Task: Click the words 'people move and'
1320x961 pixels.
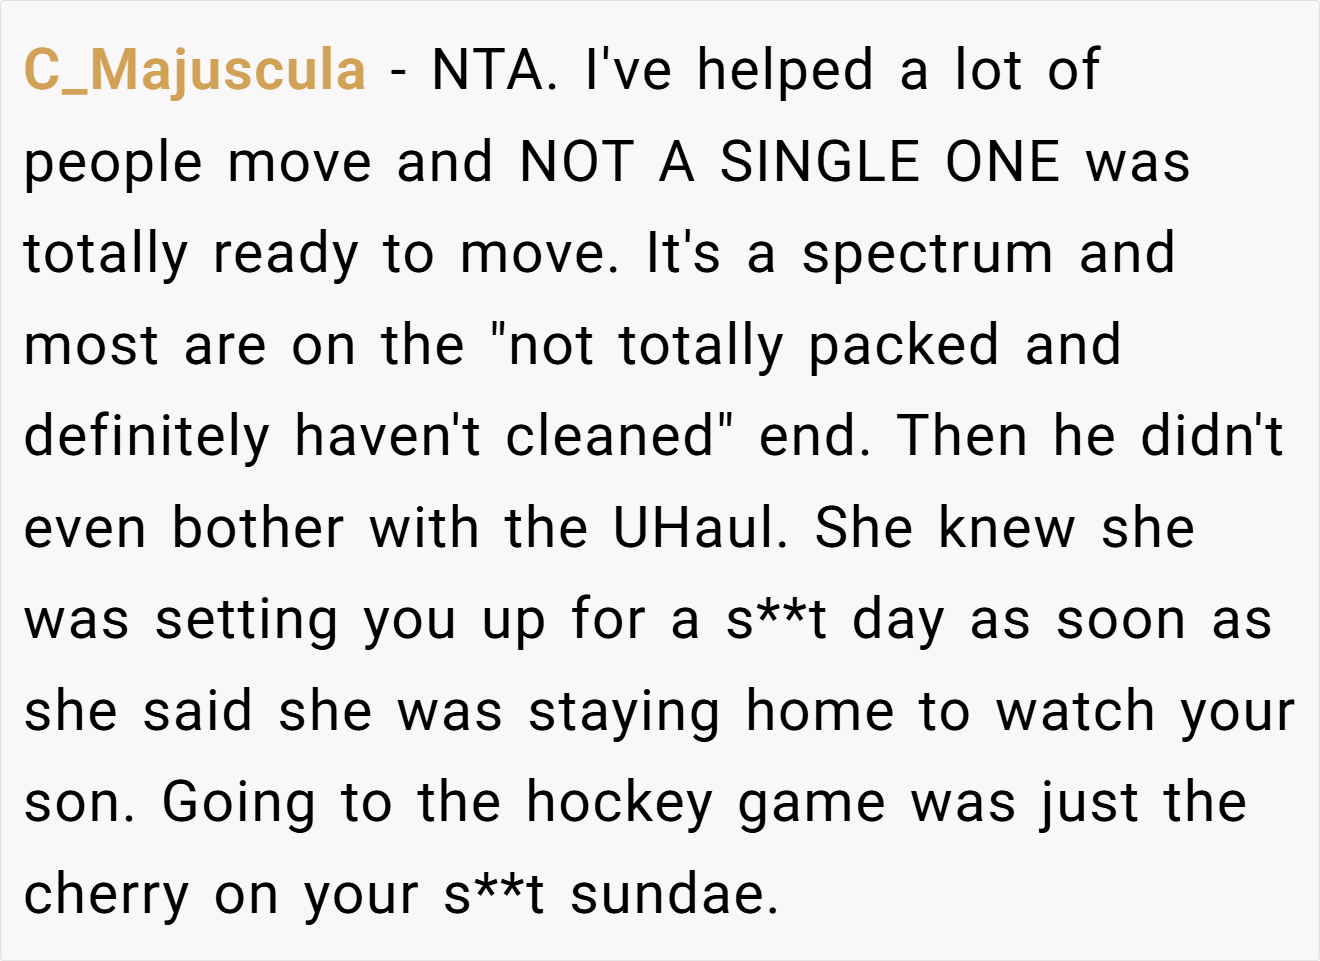Action: (x=259, y=163)
